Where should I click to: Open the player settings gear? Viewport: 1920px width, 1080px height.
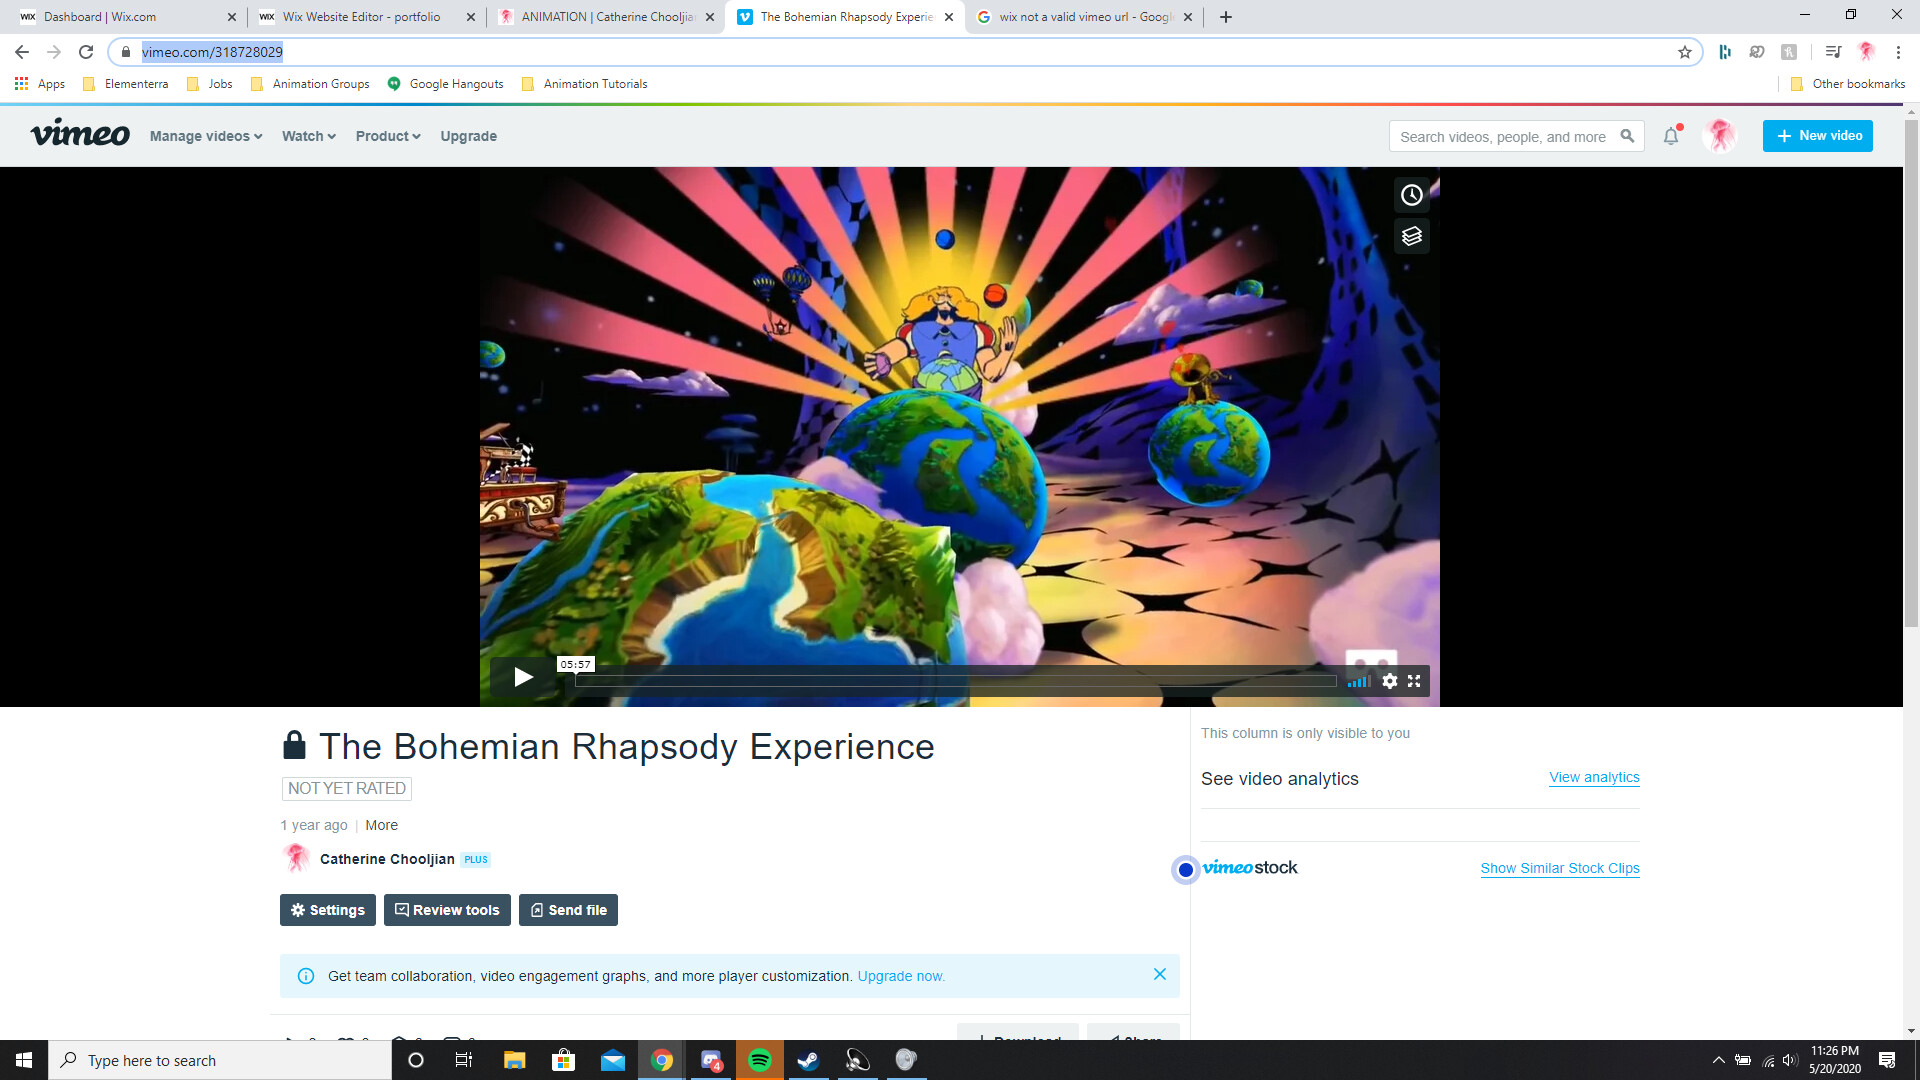point(1389,681)
